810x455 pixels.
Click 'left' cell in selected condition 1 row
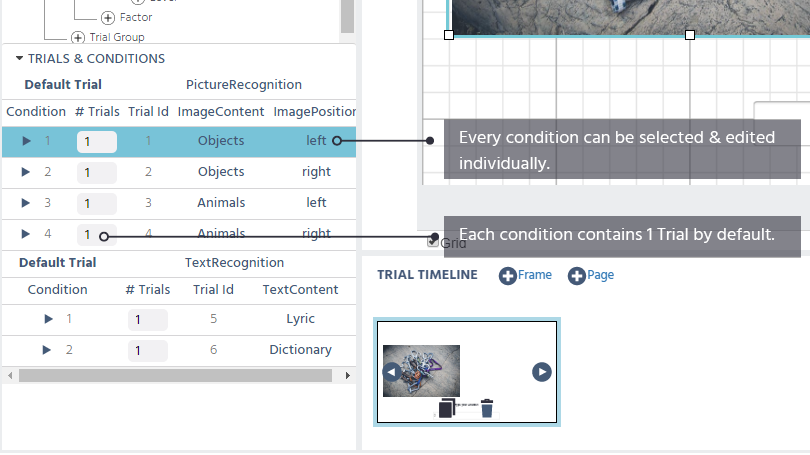pos(316,140)
